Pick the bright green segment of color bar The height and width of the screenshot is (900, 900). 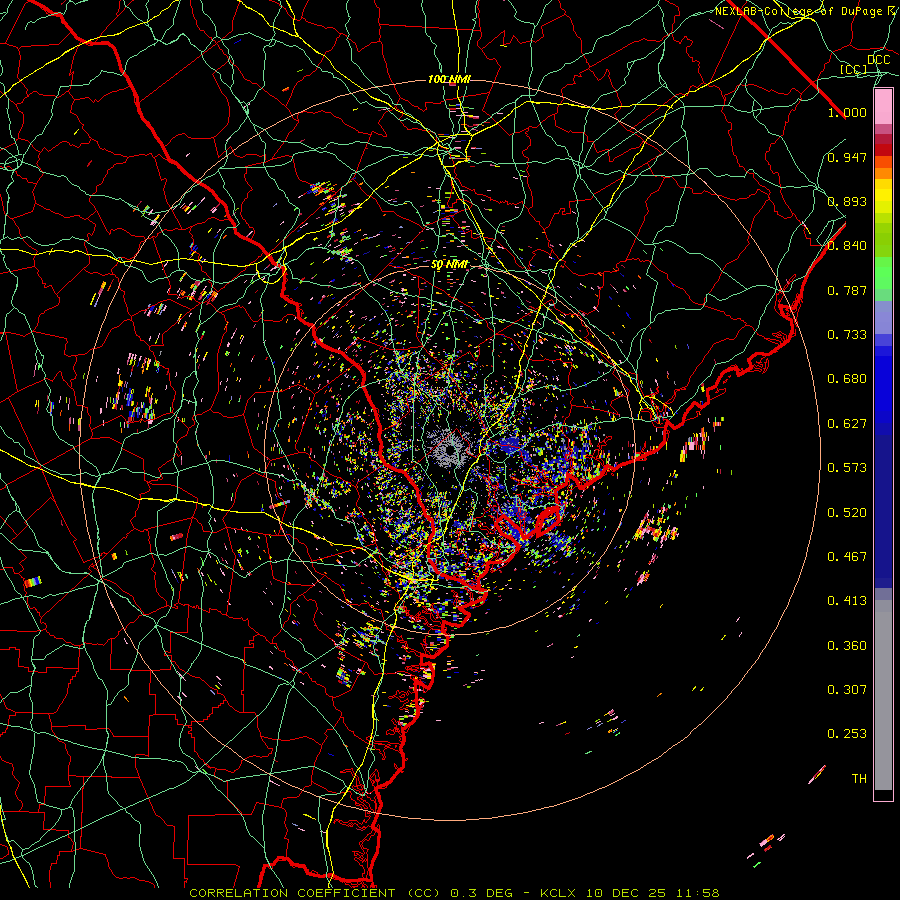click(x=883, y=273)
